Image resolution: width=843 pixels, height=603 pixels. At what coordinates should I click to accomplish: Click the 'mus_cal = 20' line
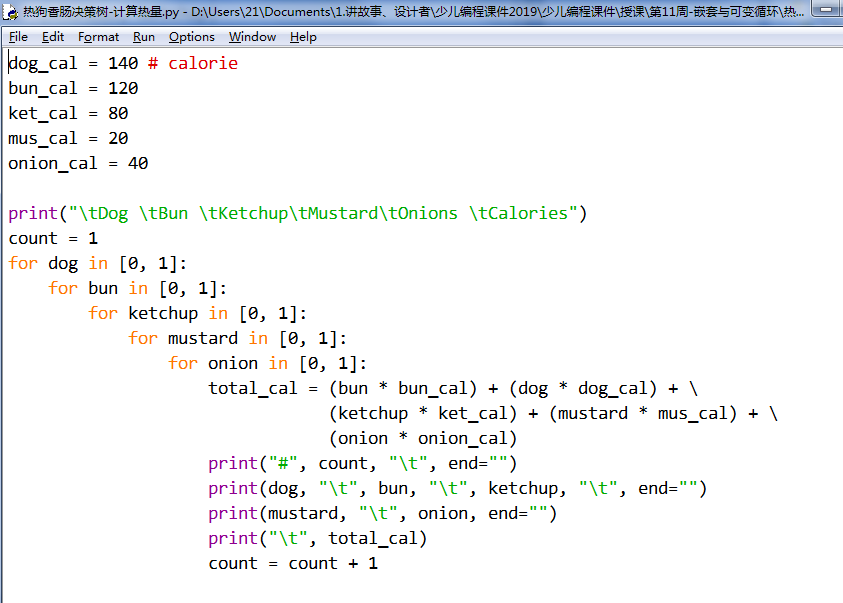tap(68, 139)
